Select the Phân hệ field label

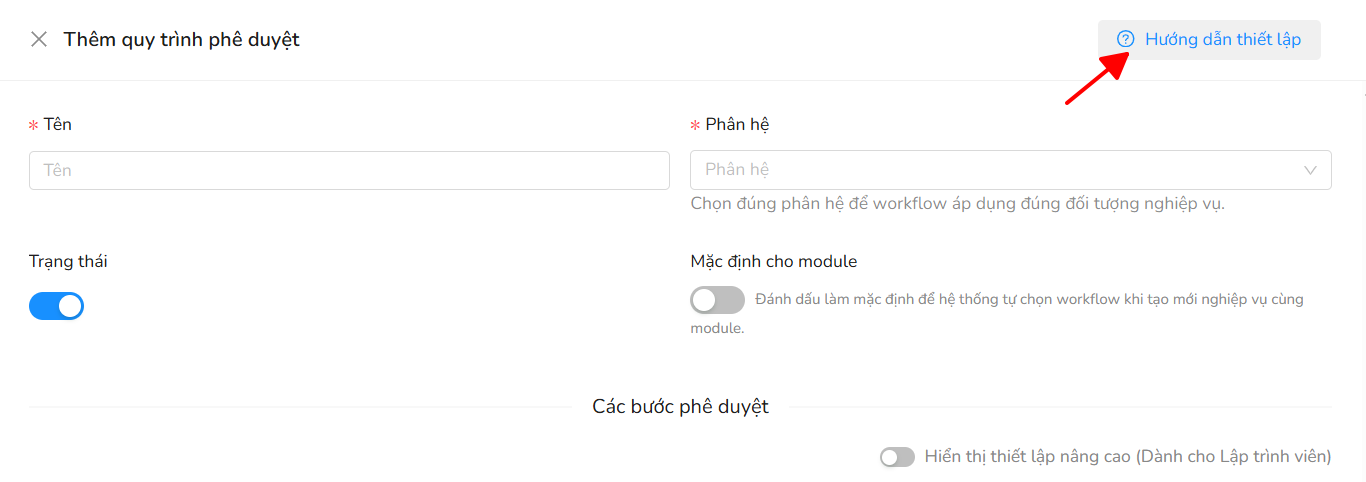(x=737, y=125)
